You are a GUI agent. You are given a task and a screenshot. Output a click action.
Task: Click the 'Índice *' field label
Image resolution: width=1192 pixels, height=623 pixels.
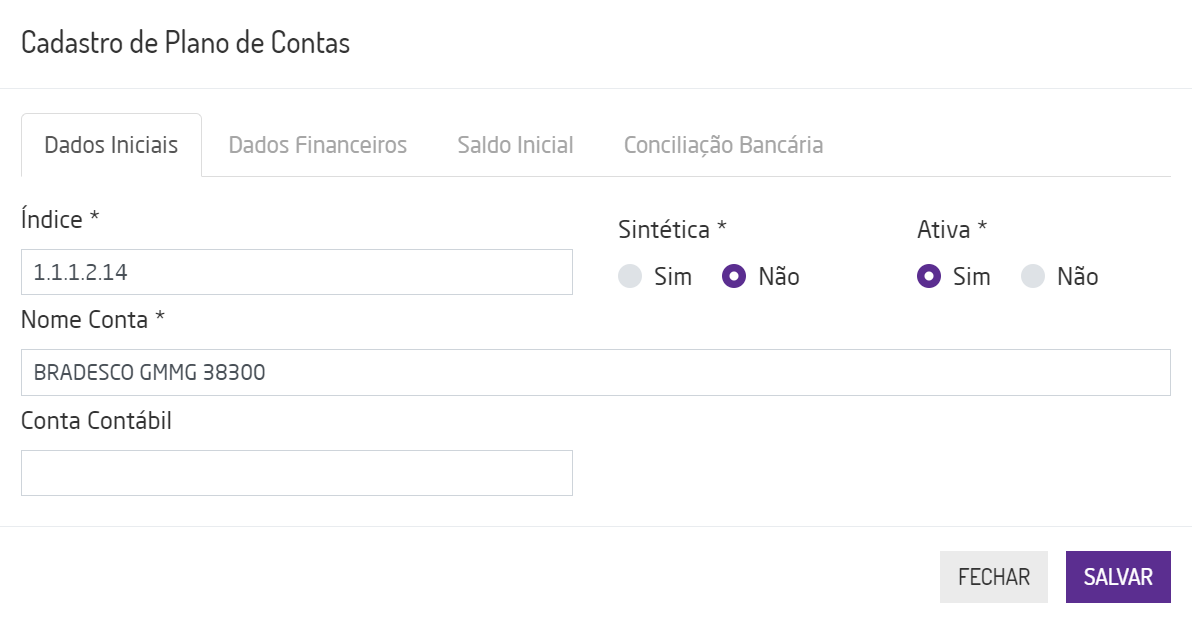(60, 220)
